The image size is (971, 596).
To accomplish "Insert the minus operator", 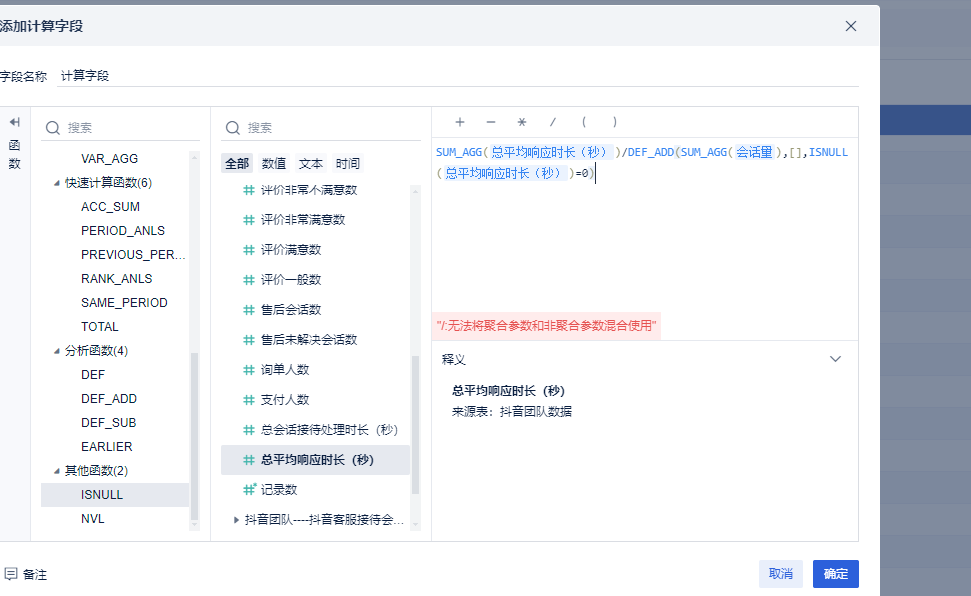I will pos(491,122).
